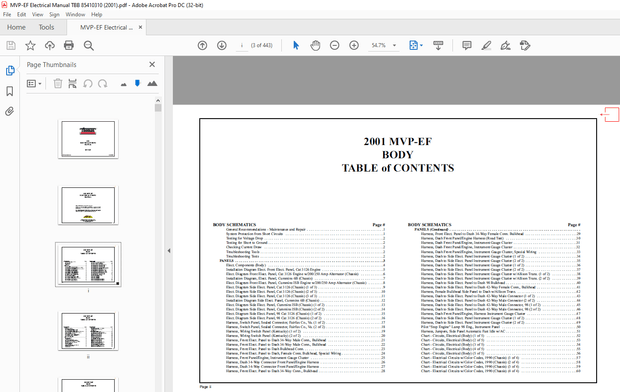
Task: Go to next page arrow
Action: [x=222, y=45]
